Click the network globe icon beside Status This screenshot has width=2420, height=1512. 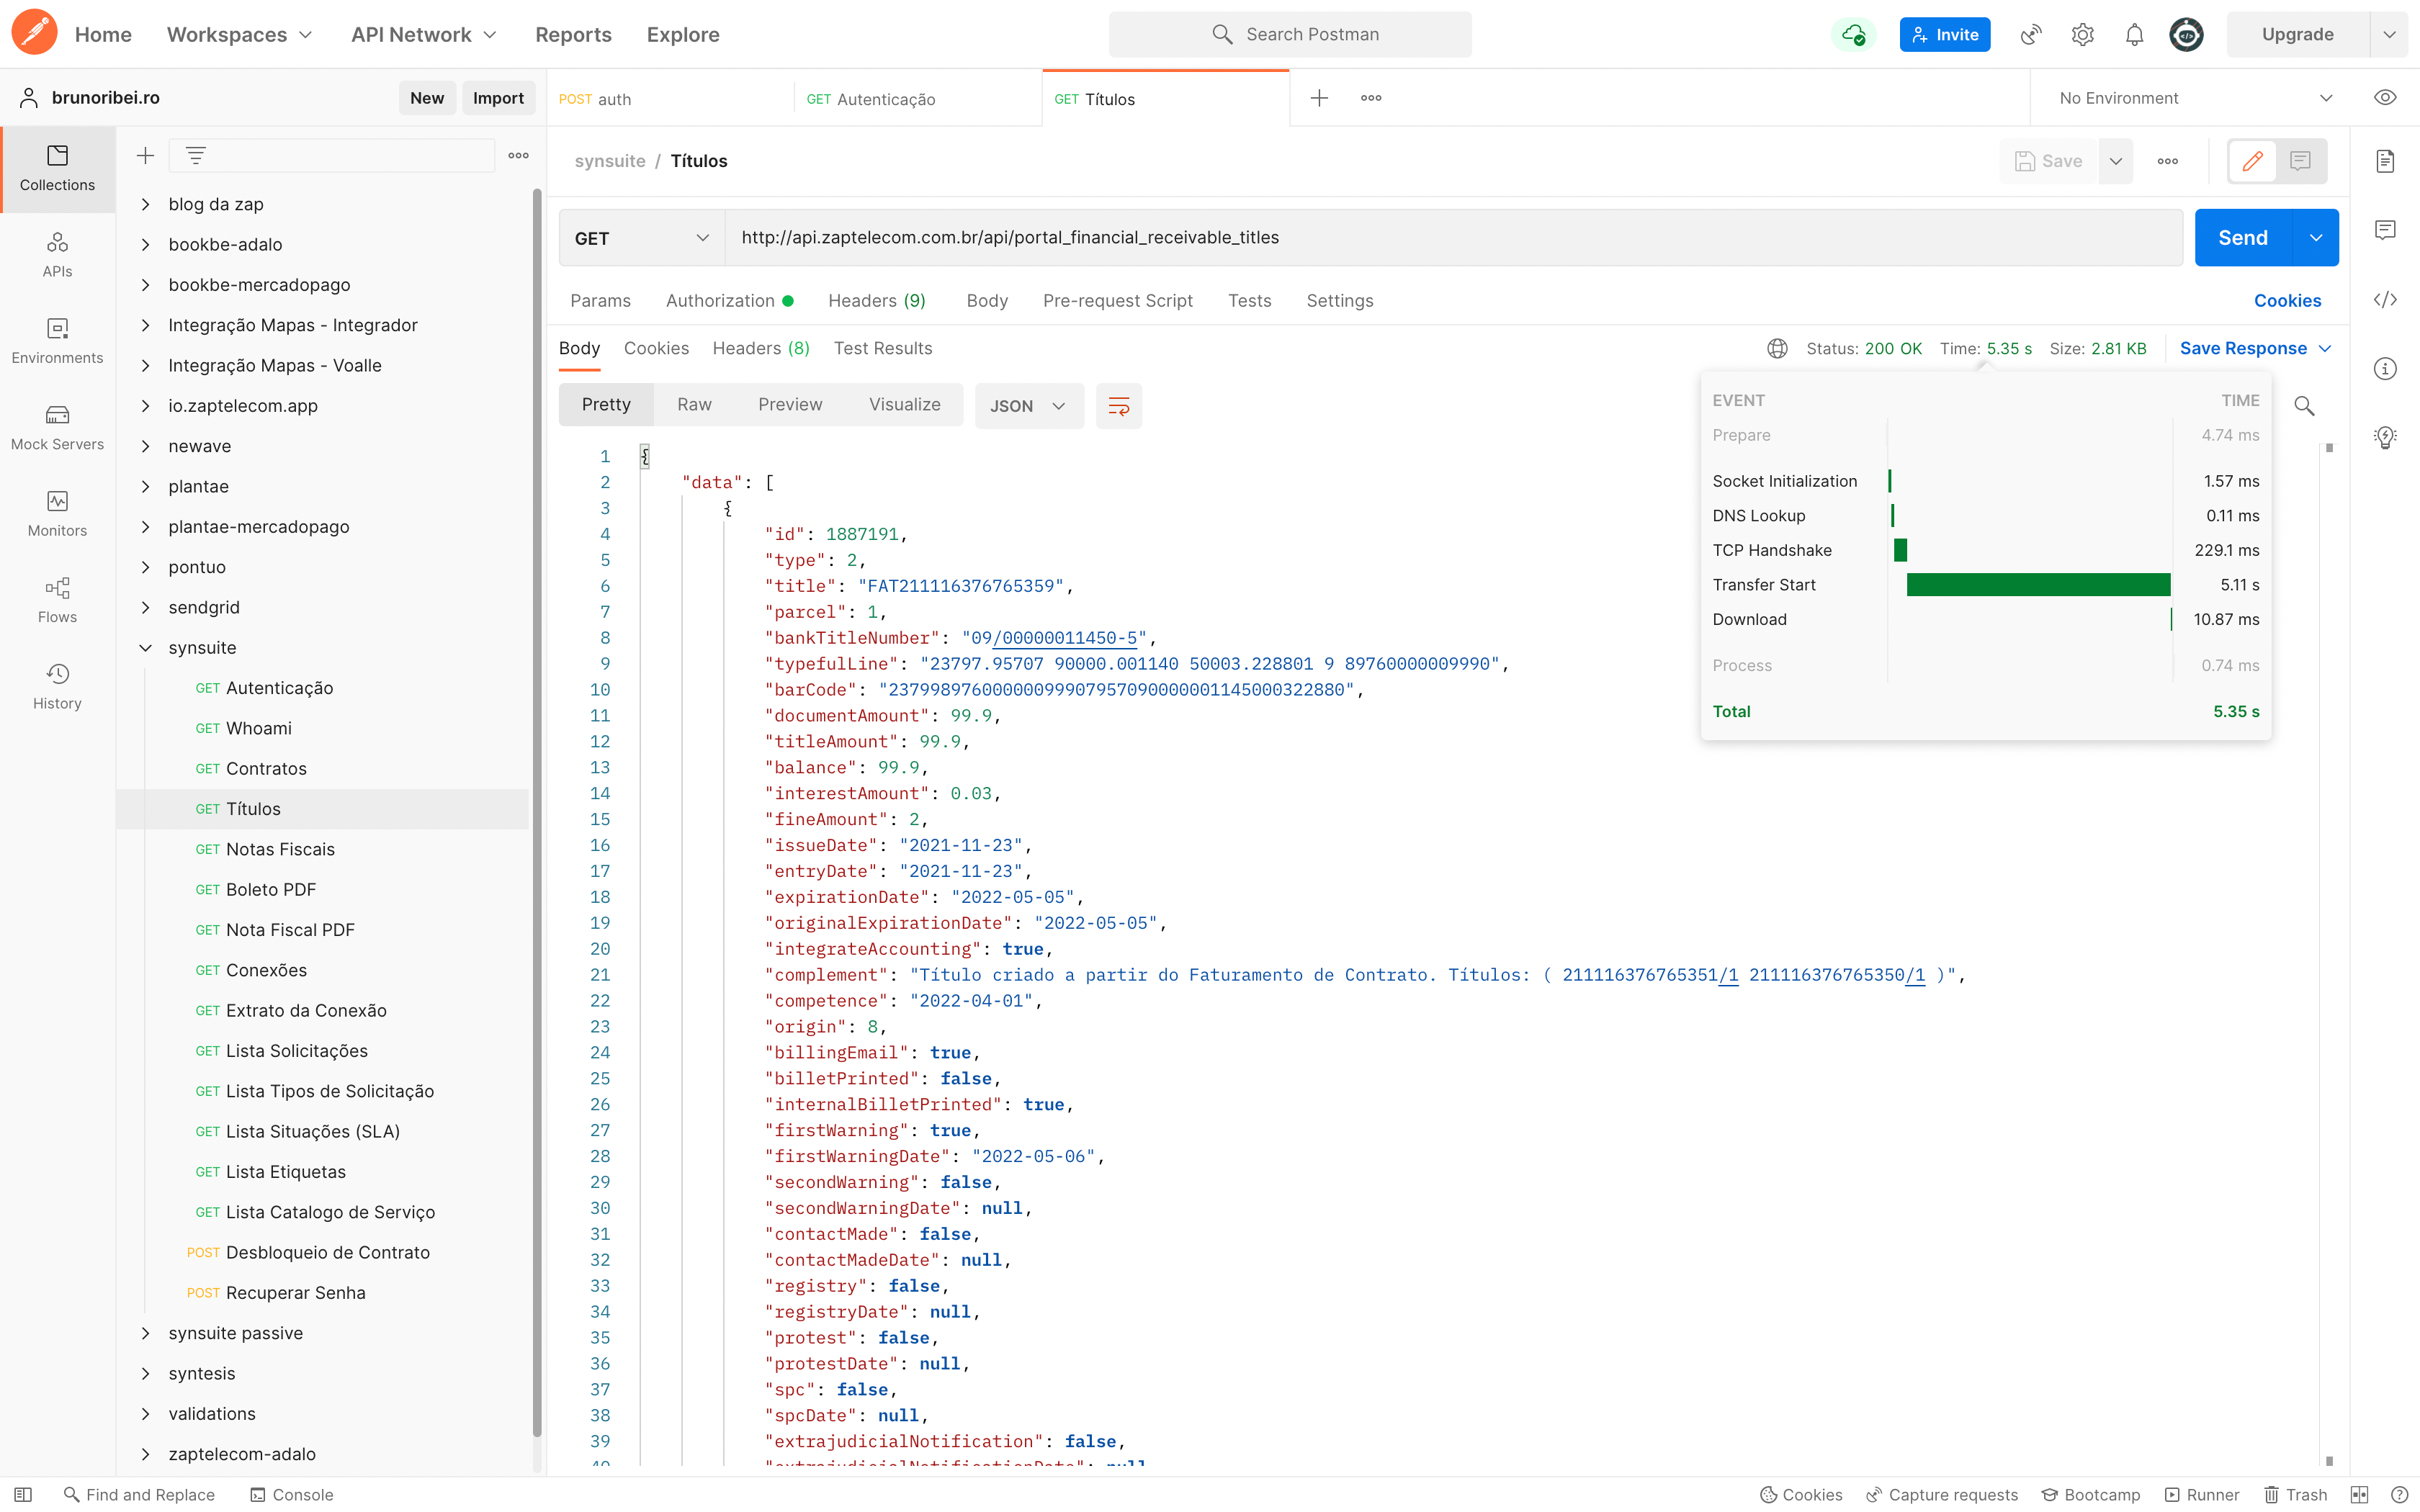pyautogui.click(x=1777, y=348)
